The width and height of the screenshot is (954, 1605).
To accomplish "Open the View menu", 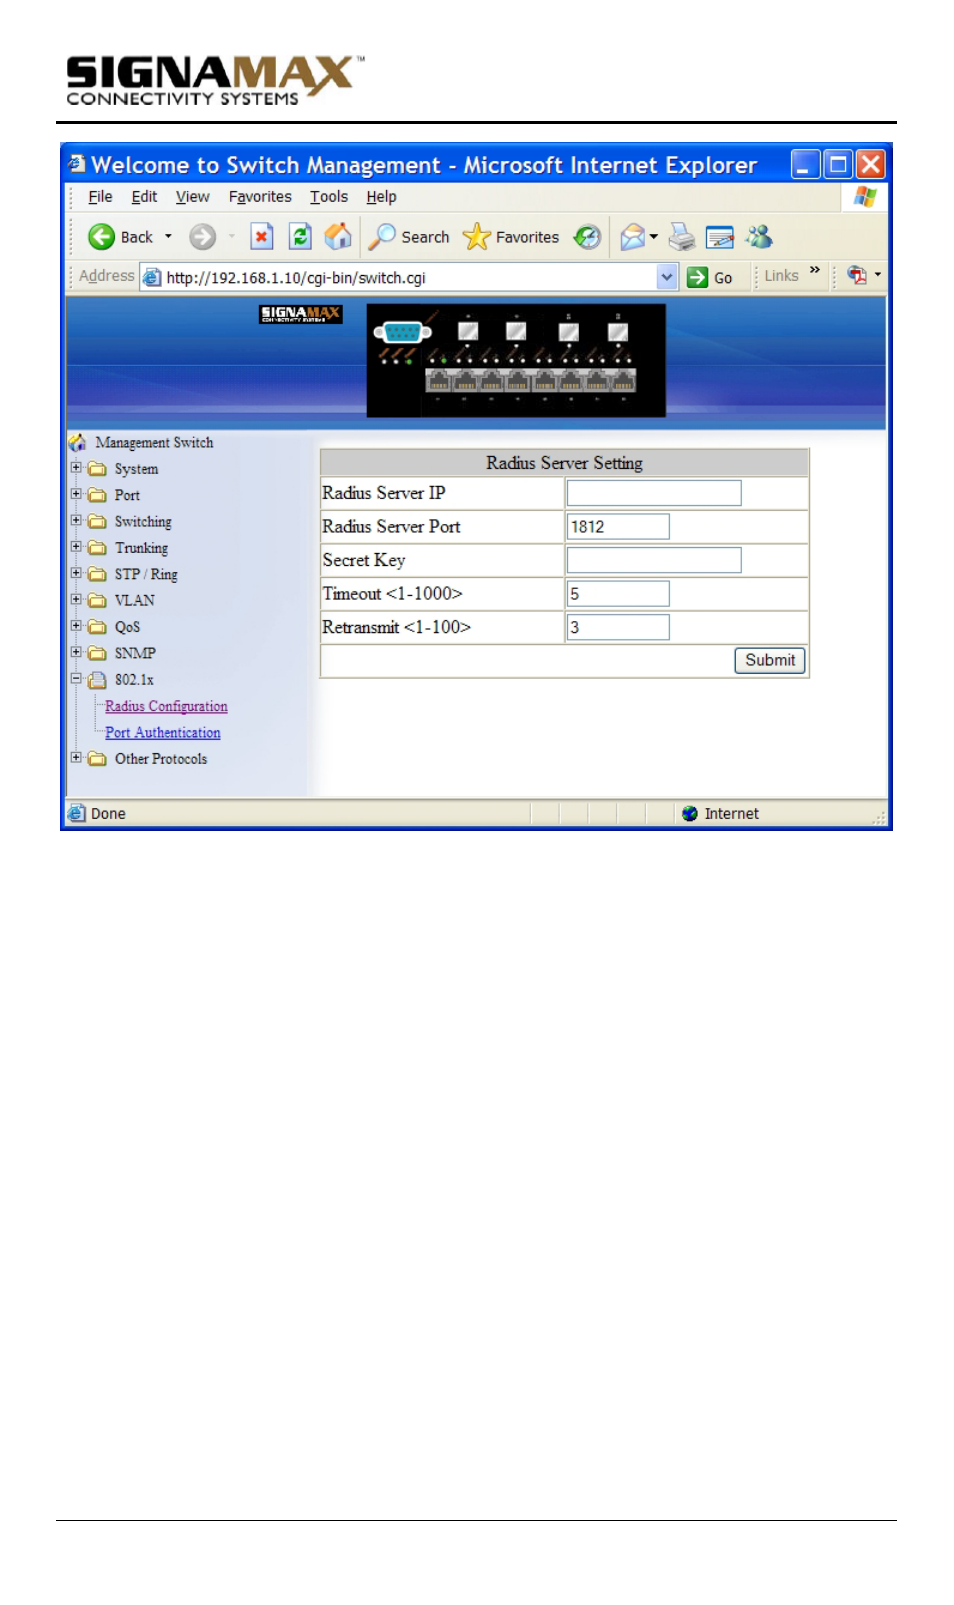I will (x=193, y=197).
